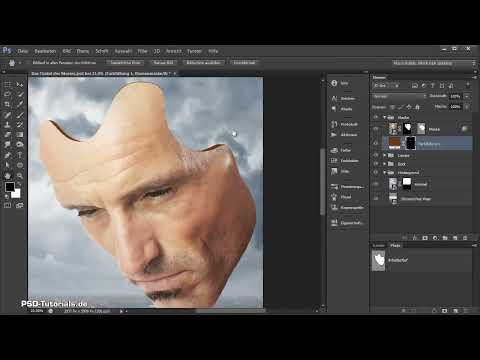Viewport: 480px width, 360px height.
Task: Select the Hand tool in toolbox
Action: [7, 176]
